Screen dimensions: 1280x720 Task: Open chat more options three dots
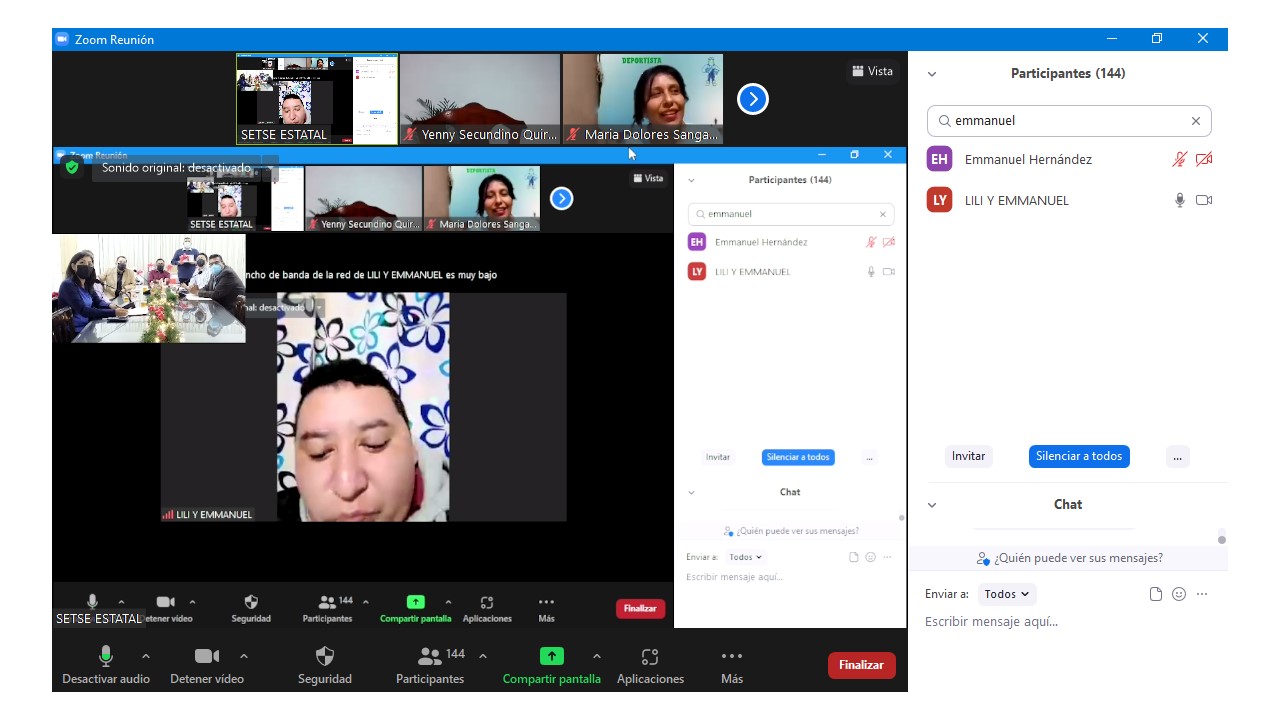(x=1202, y=594)
